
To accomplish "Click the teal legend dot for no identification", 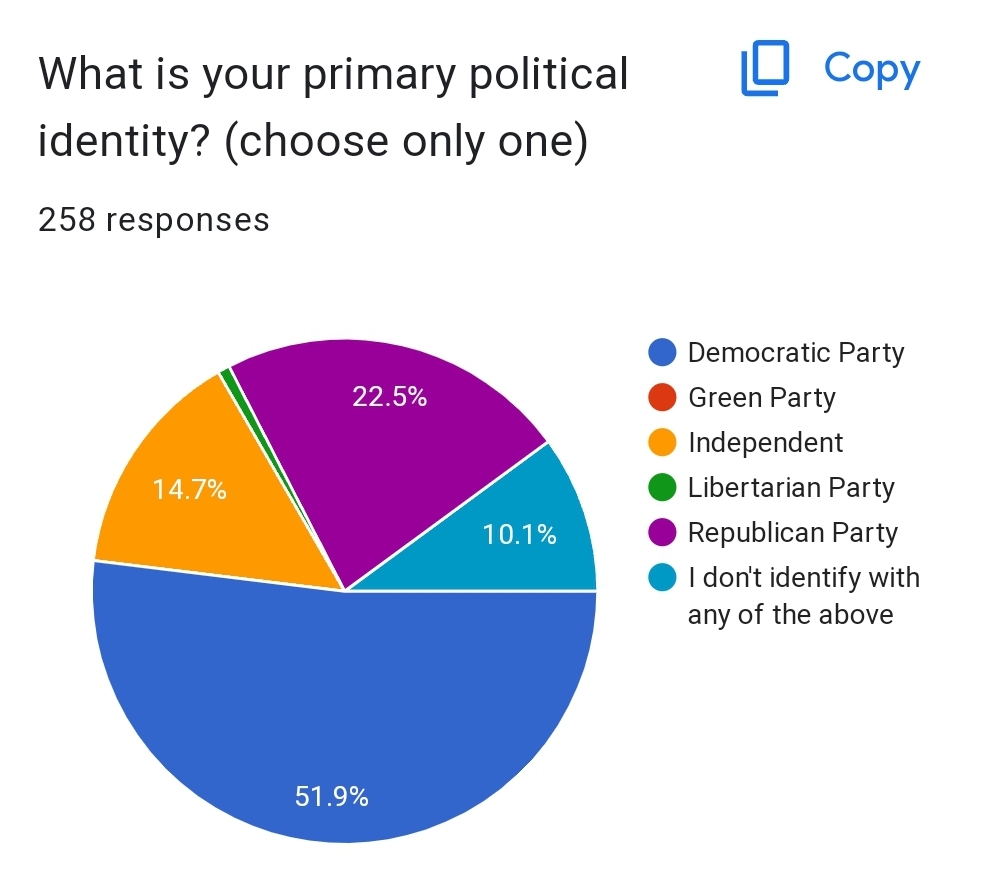I will point(663,578).
